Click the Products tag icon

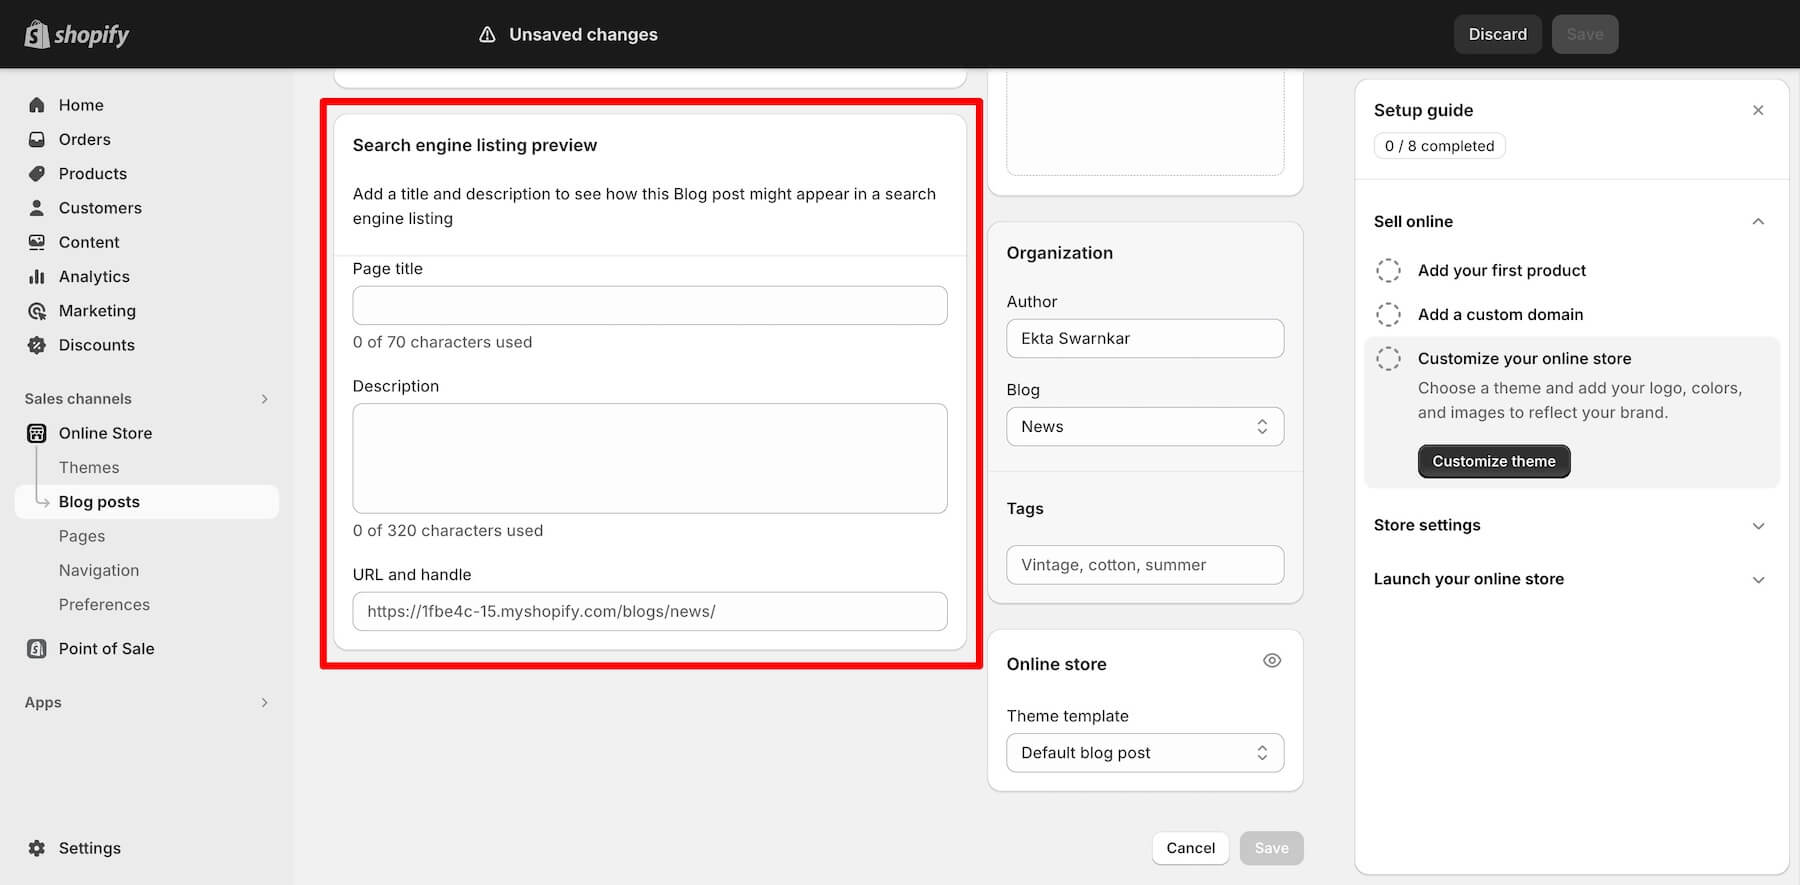click(x=37, y=173)
